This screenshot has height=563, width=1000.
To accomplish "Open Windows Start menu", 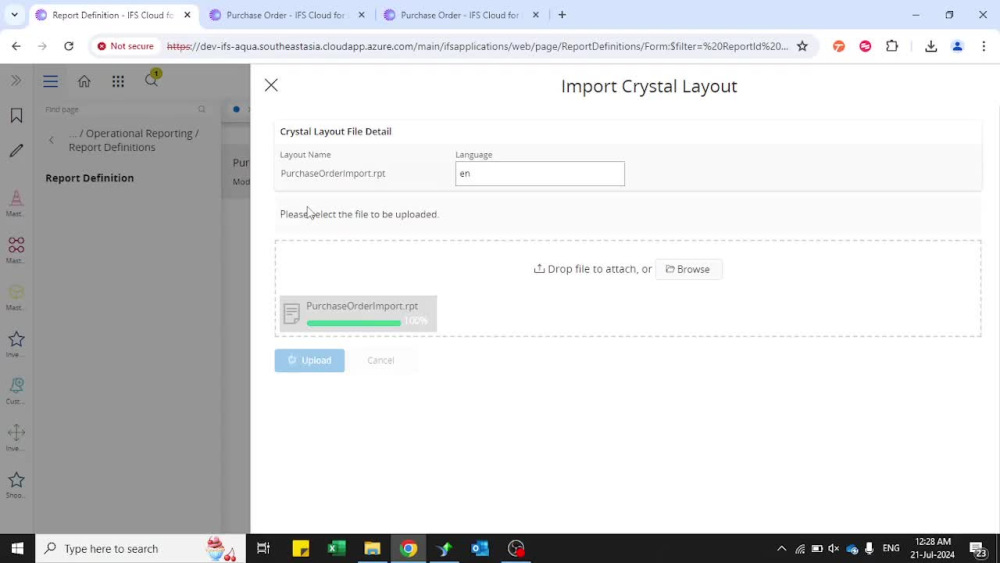I will coord(17,548).
